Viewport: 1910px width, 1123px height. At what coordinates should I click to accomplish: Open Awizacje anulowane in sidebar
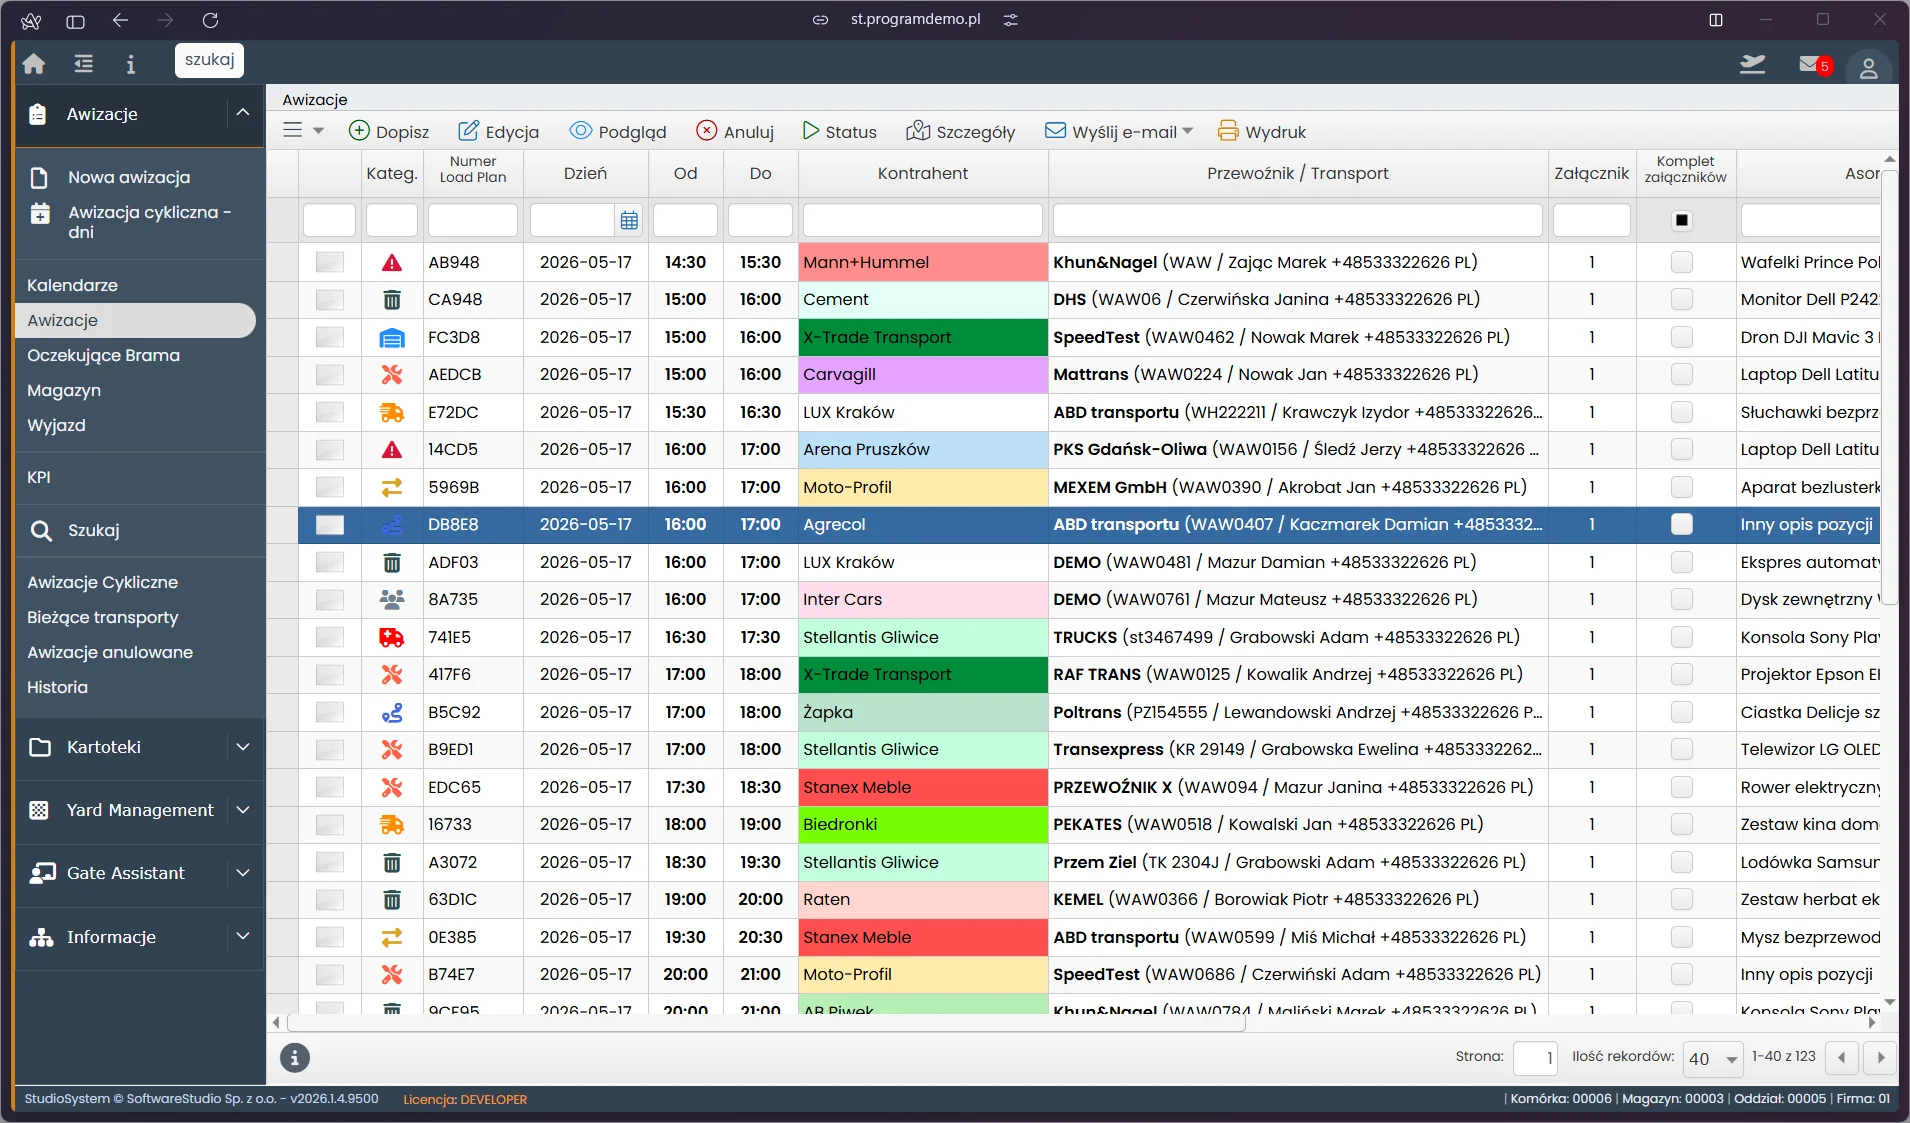tap(110, 652)
